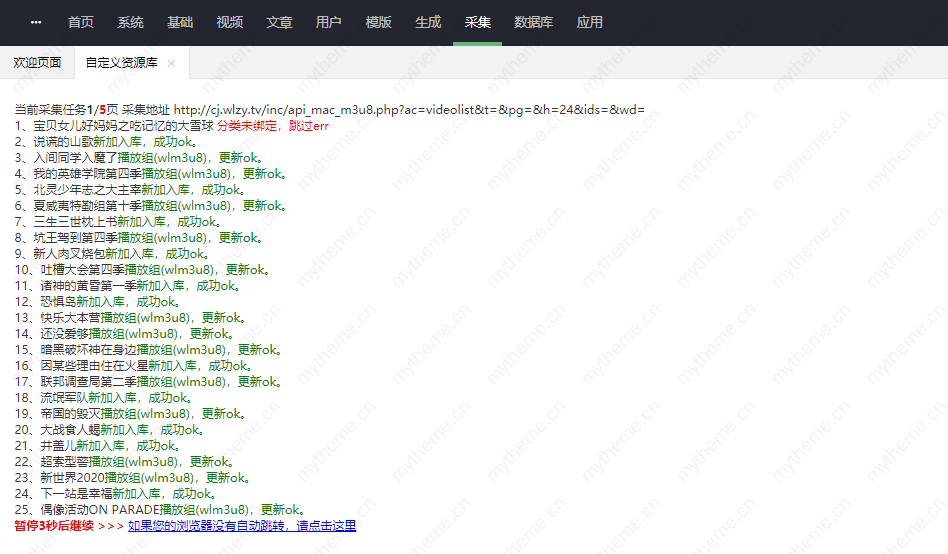948x554 pixels.
Task: Close the 自定义资源库 tab
Action: [x=171, y=63]
